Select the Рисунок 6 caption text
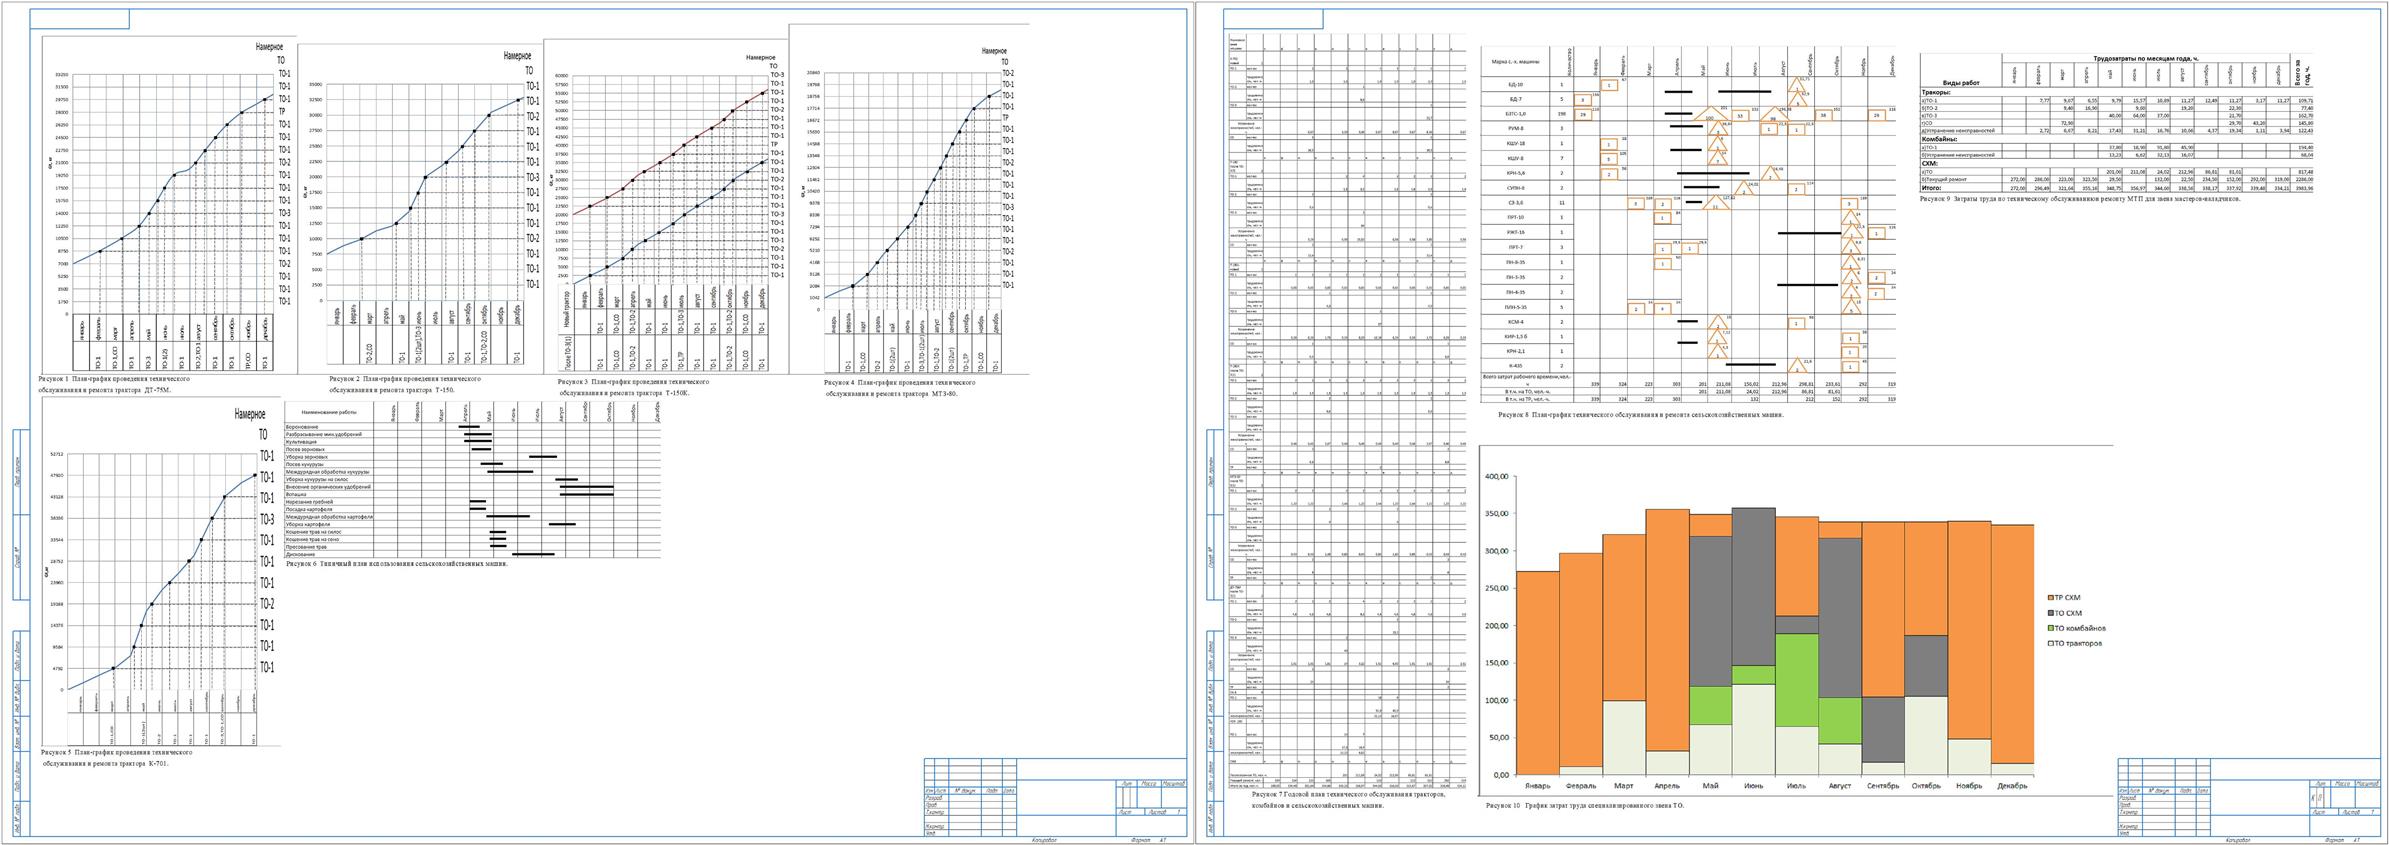This screenshot has height=845, width=2389. coord(397,563)
